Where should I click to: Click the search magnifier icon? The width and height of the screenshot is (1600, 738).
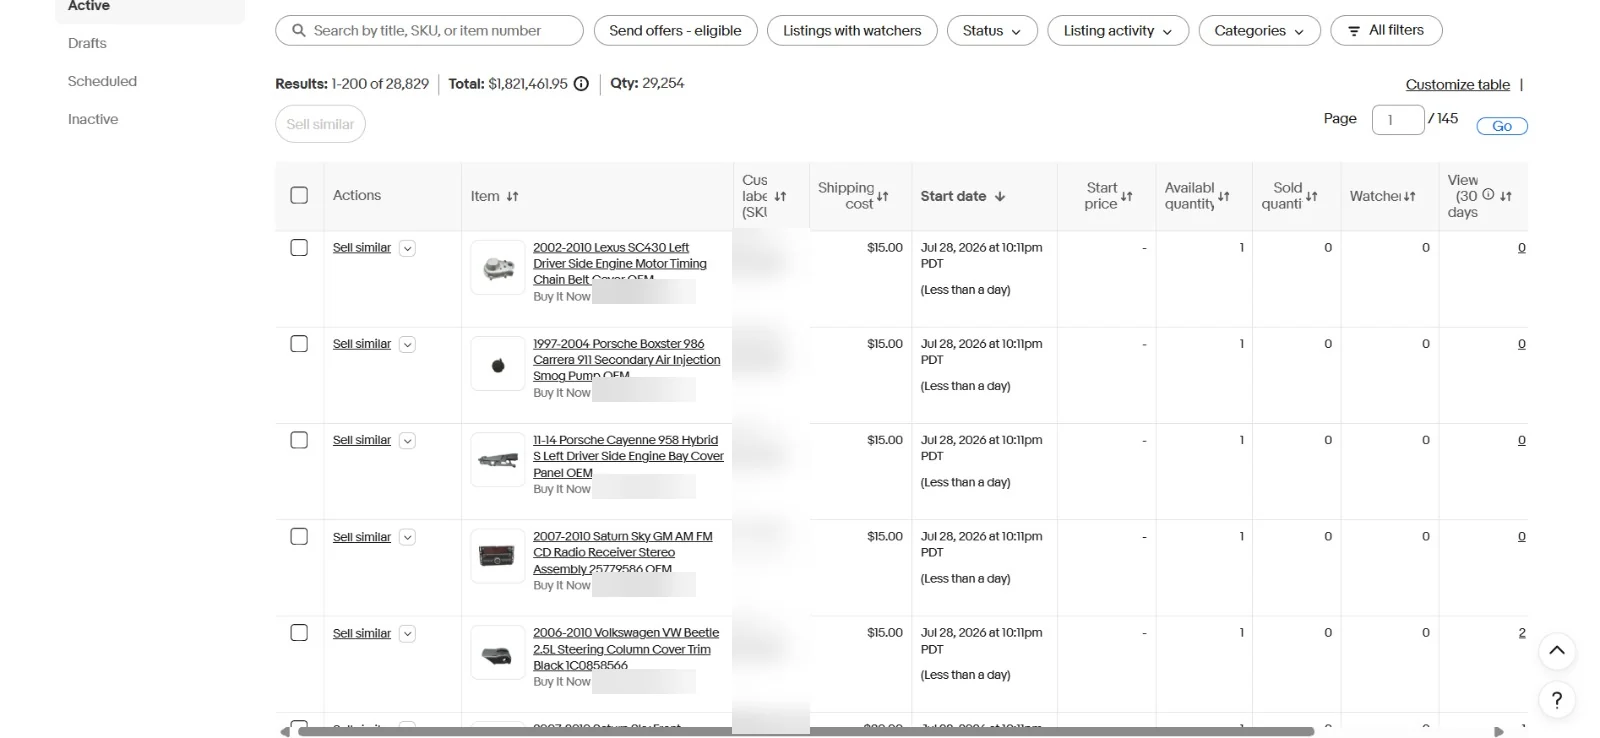click(298, 31)
